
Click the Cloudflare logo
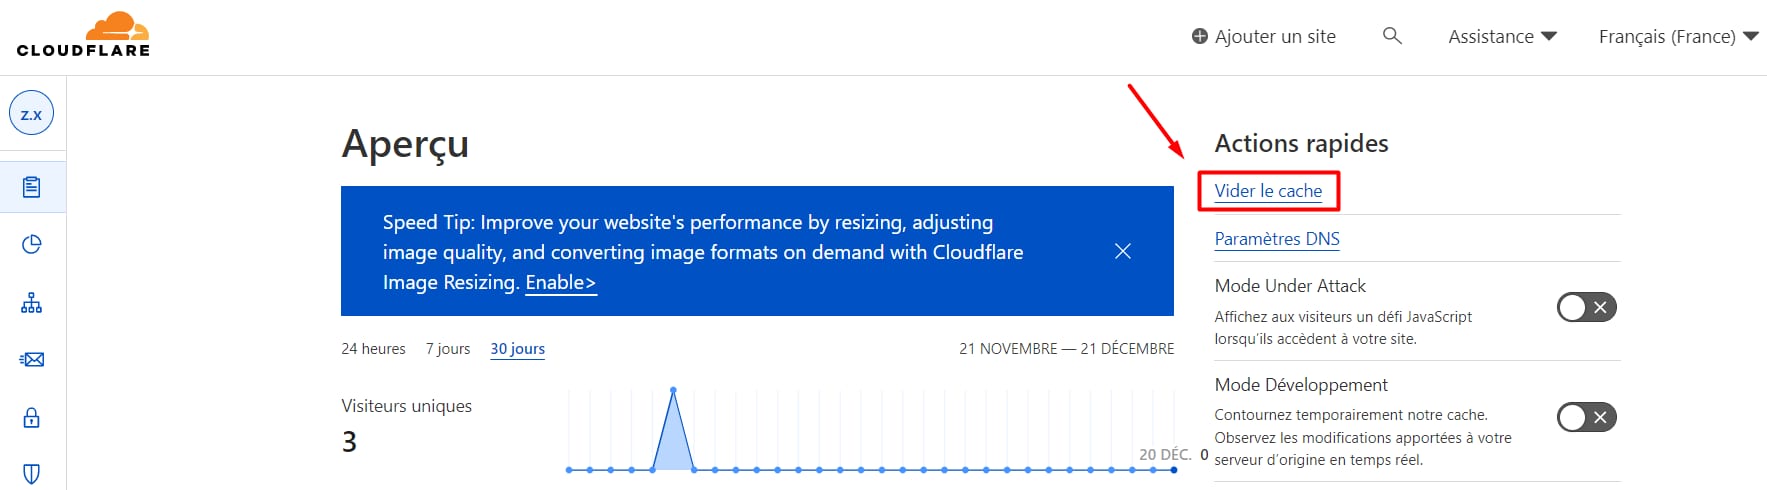tap(83, 35)
